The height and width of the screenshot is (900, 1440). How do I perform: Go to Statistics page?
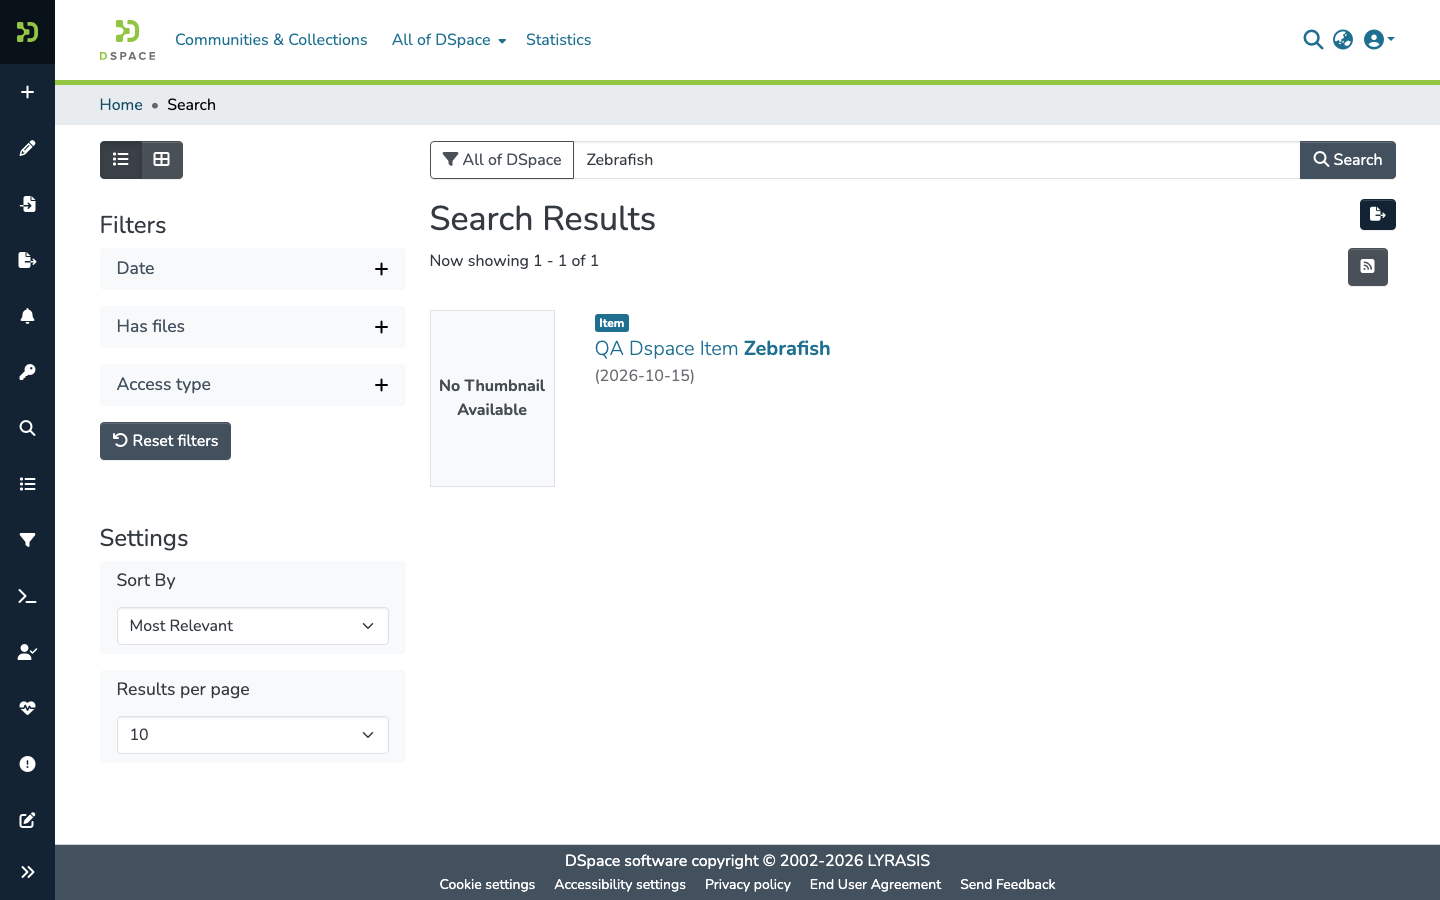point(558,40)
